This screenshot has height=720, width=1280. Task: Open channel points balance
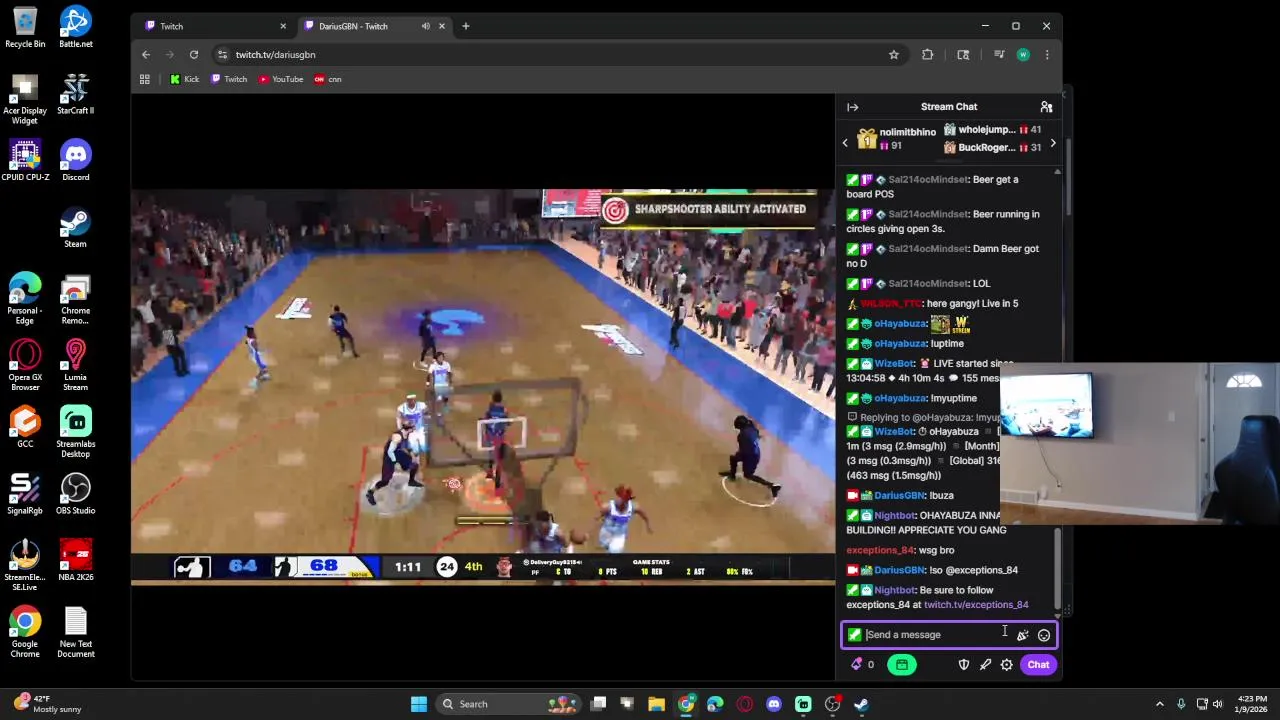[862, 664]
